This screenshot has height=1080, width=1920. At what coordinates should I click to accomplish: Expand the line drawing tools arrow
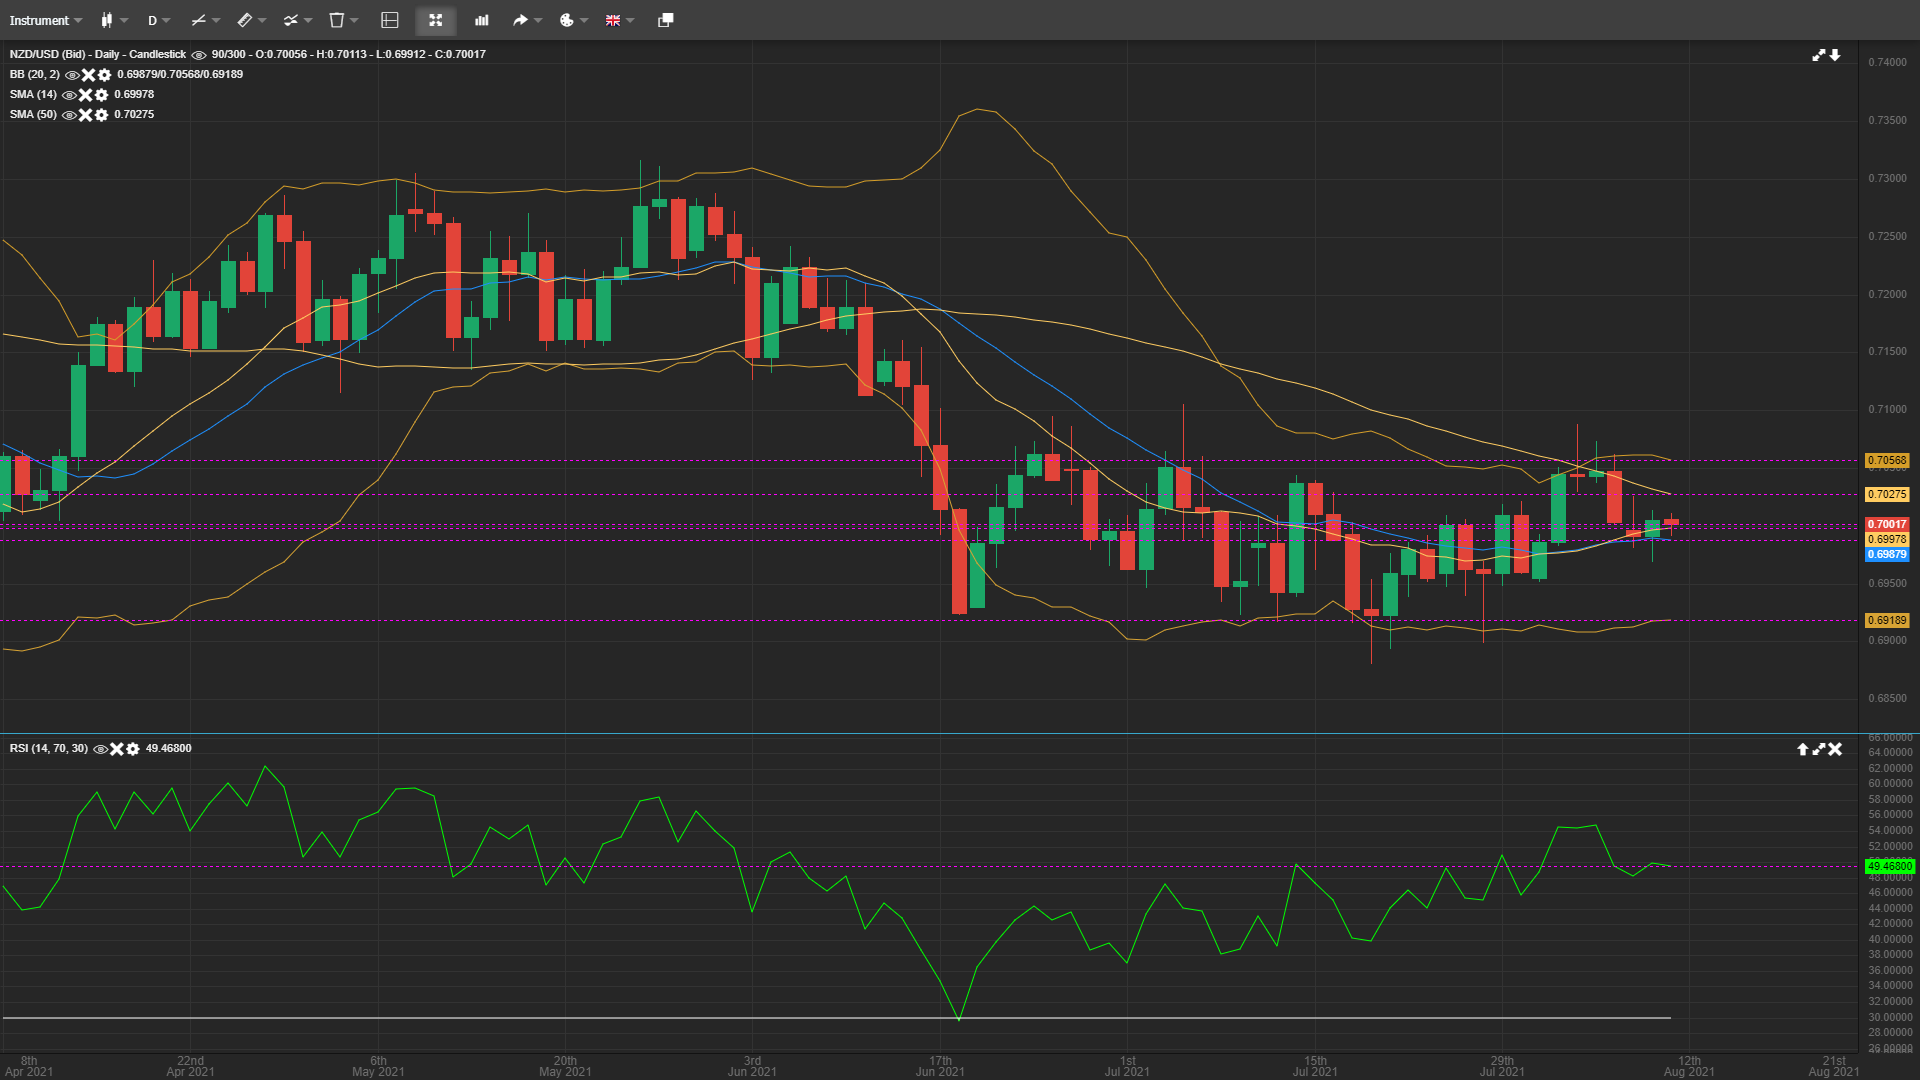216,20
